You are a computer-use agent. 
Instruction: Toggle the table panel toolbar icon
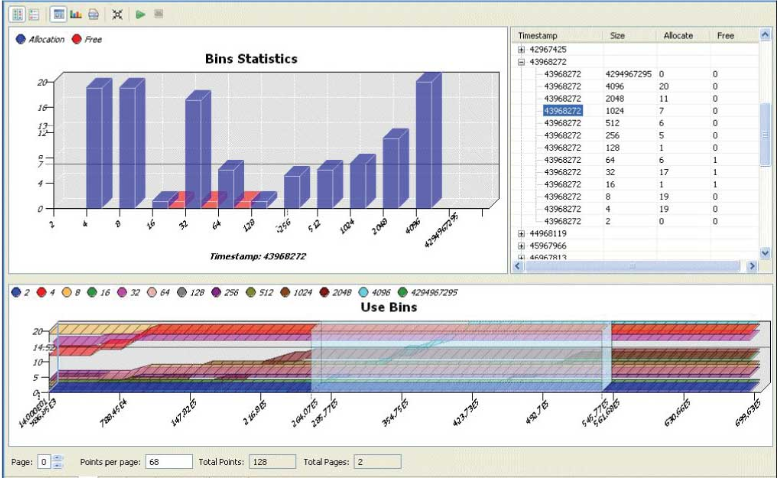pos(59,15)
